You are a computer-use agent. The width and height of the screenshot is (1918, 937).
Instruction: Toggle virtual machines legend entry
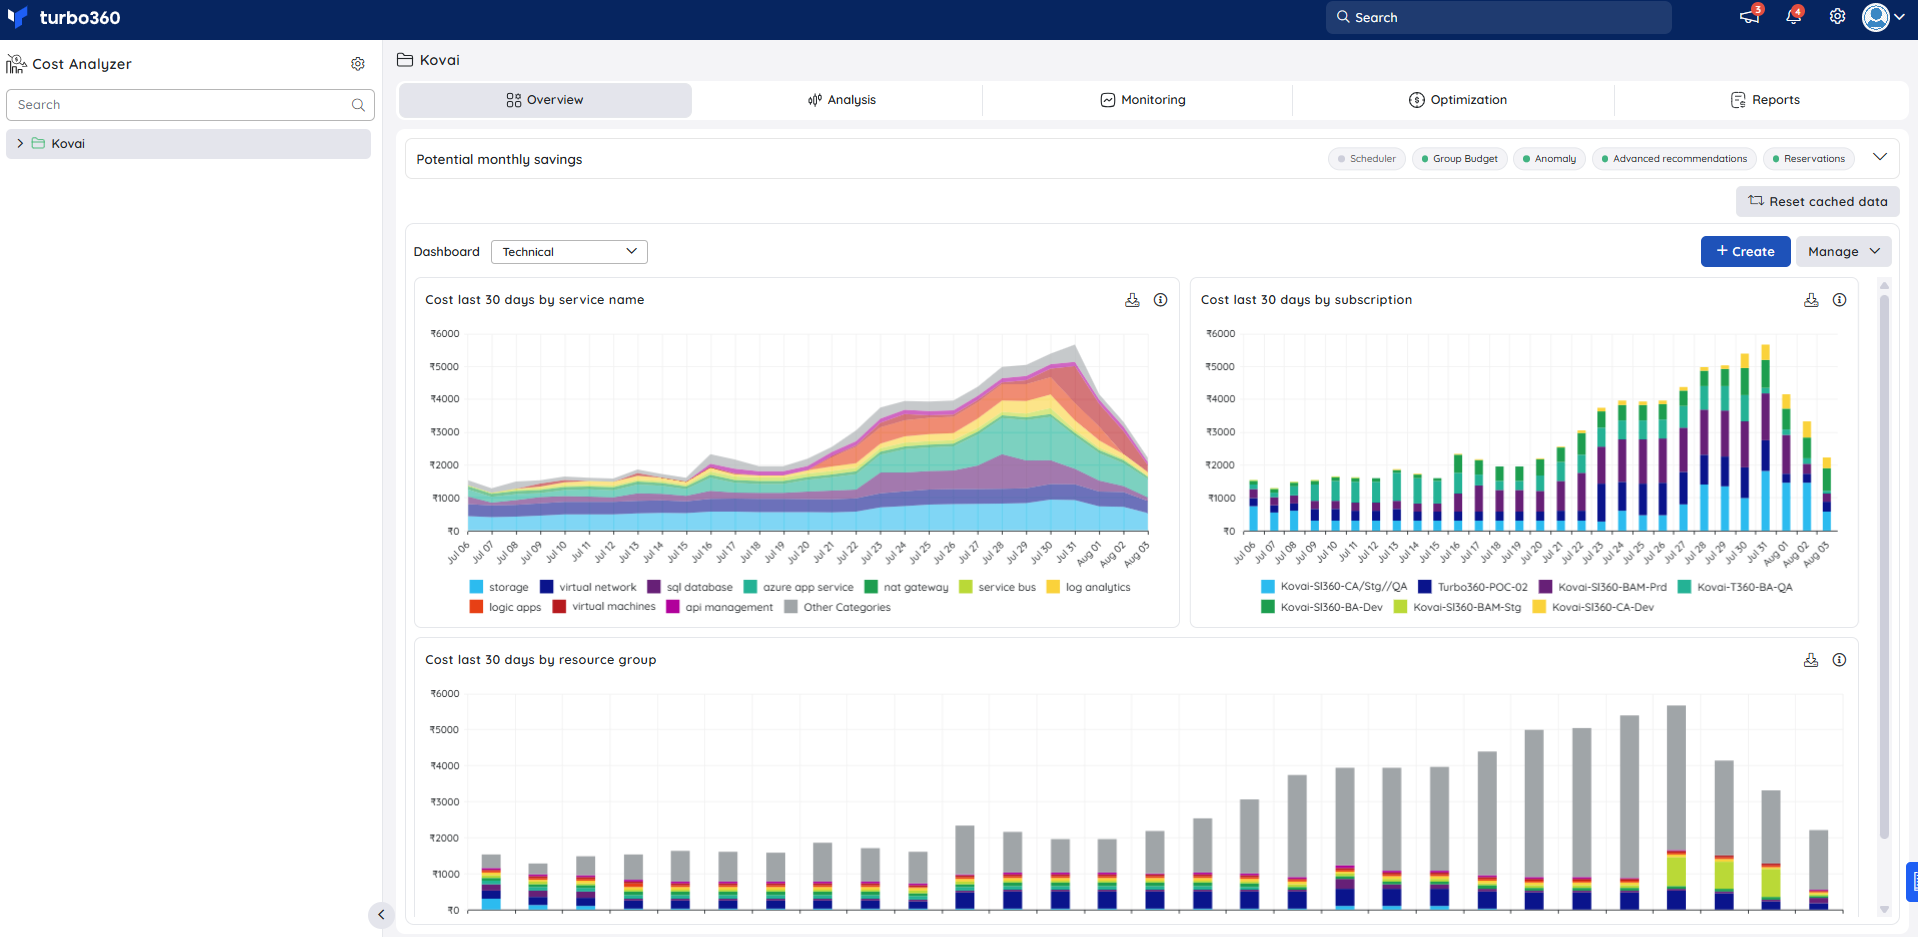pyautogui.click(x=604, y=607)
